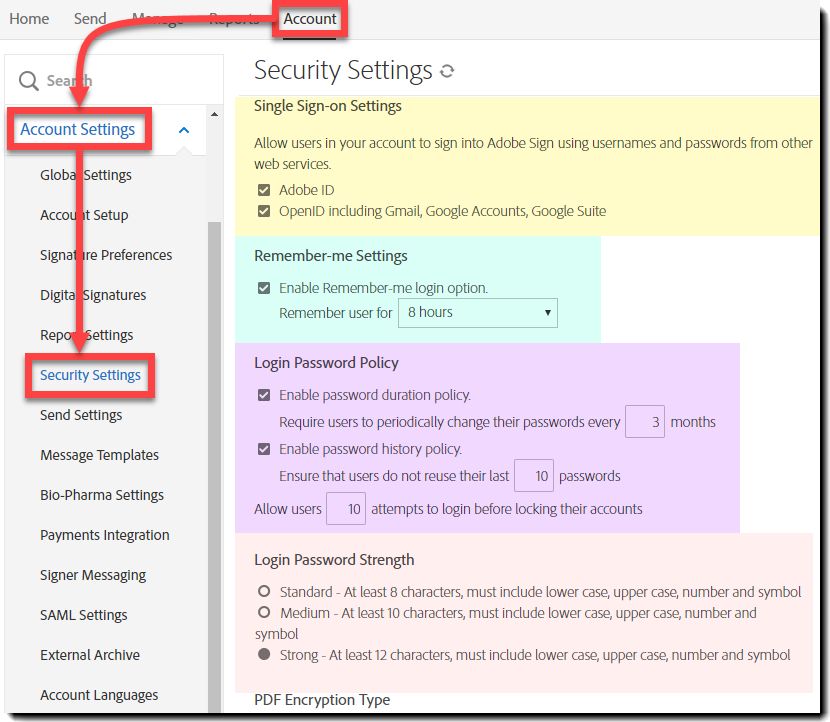The width and height of the screenshot is (830, 722).
Task: Select Security Settings in sidebar
Action: [x=91, y=375]
